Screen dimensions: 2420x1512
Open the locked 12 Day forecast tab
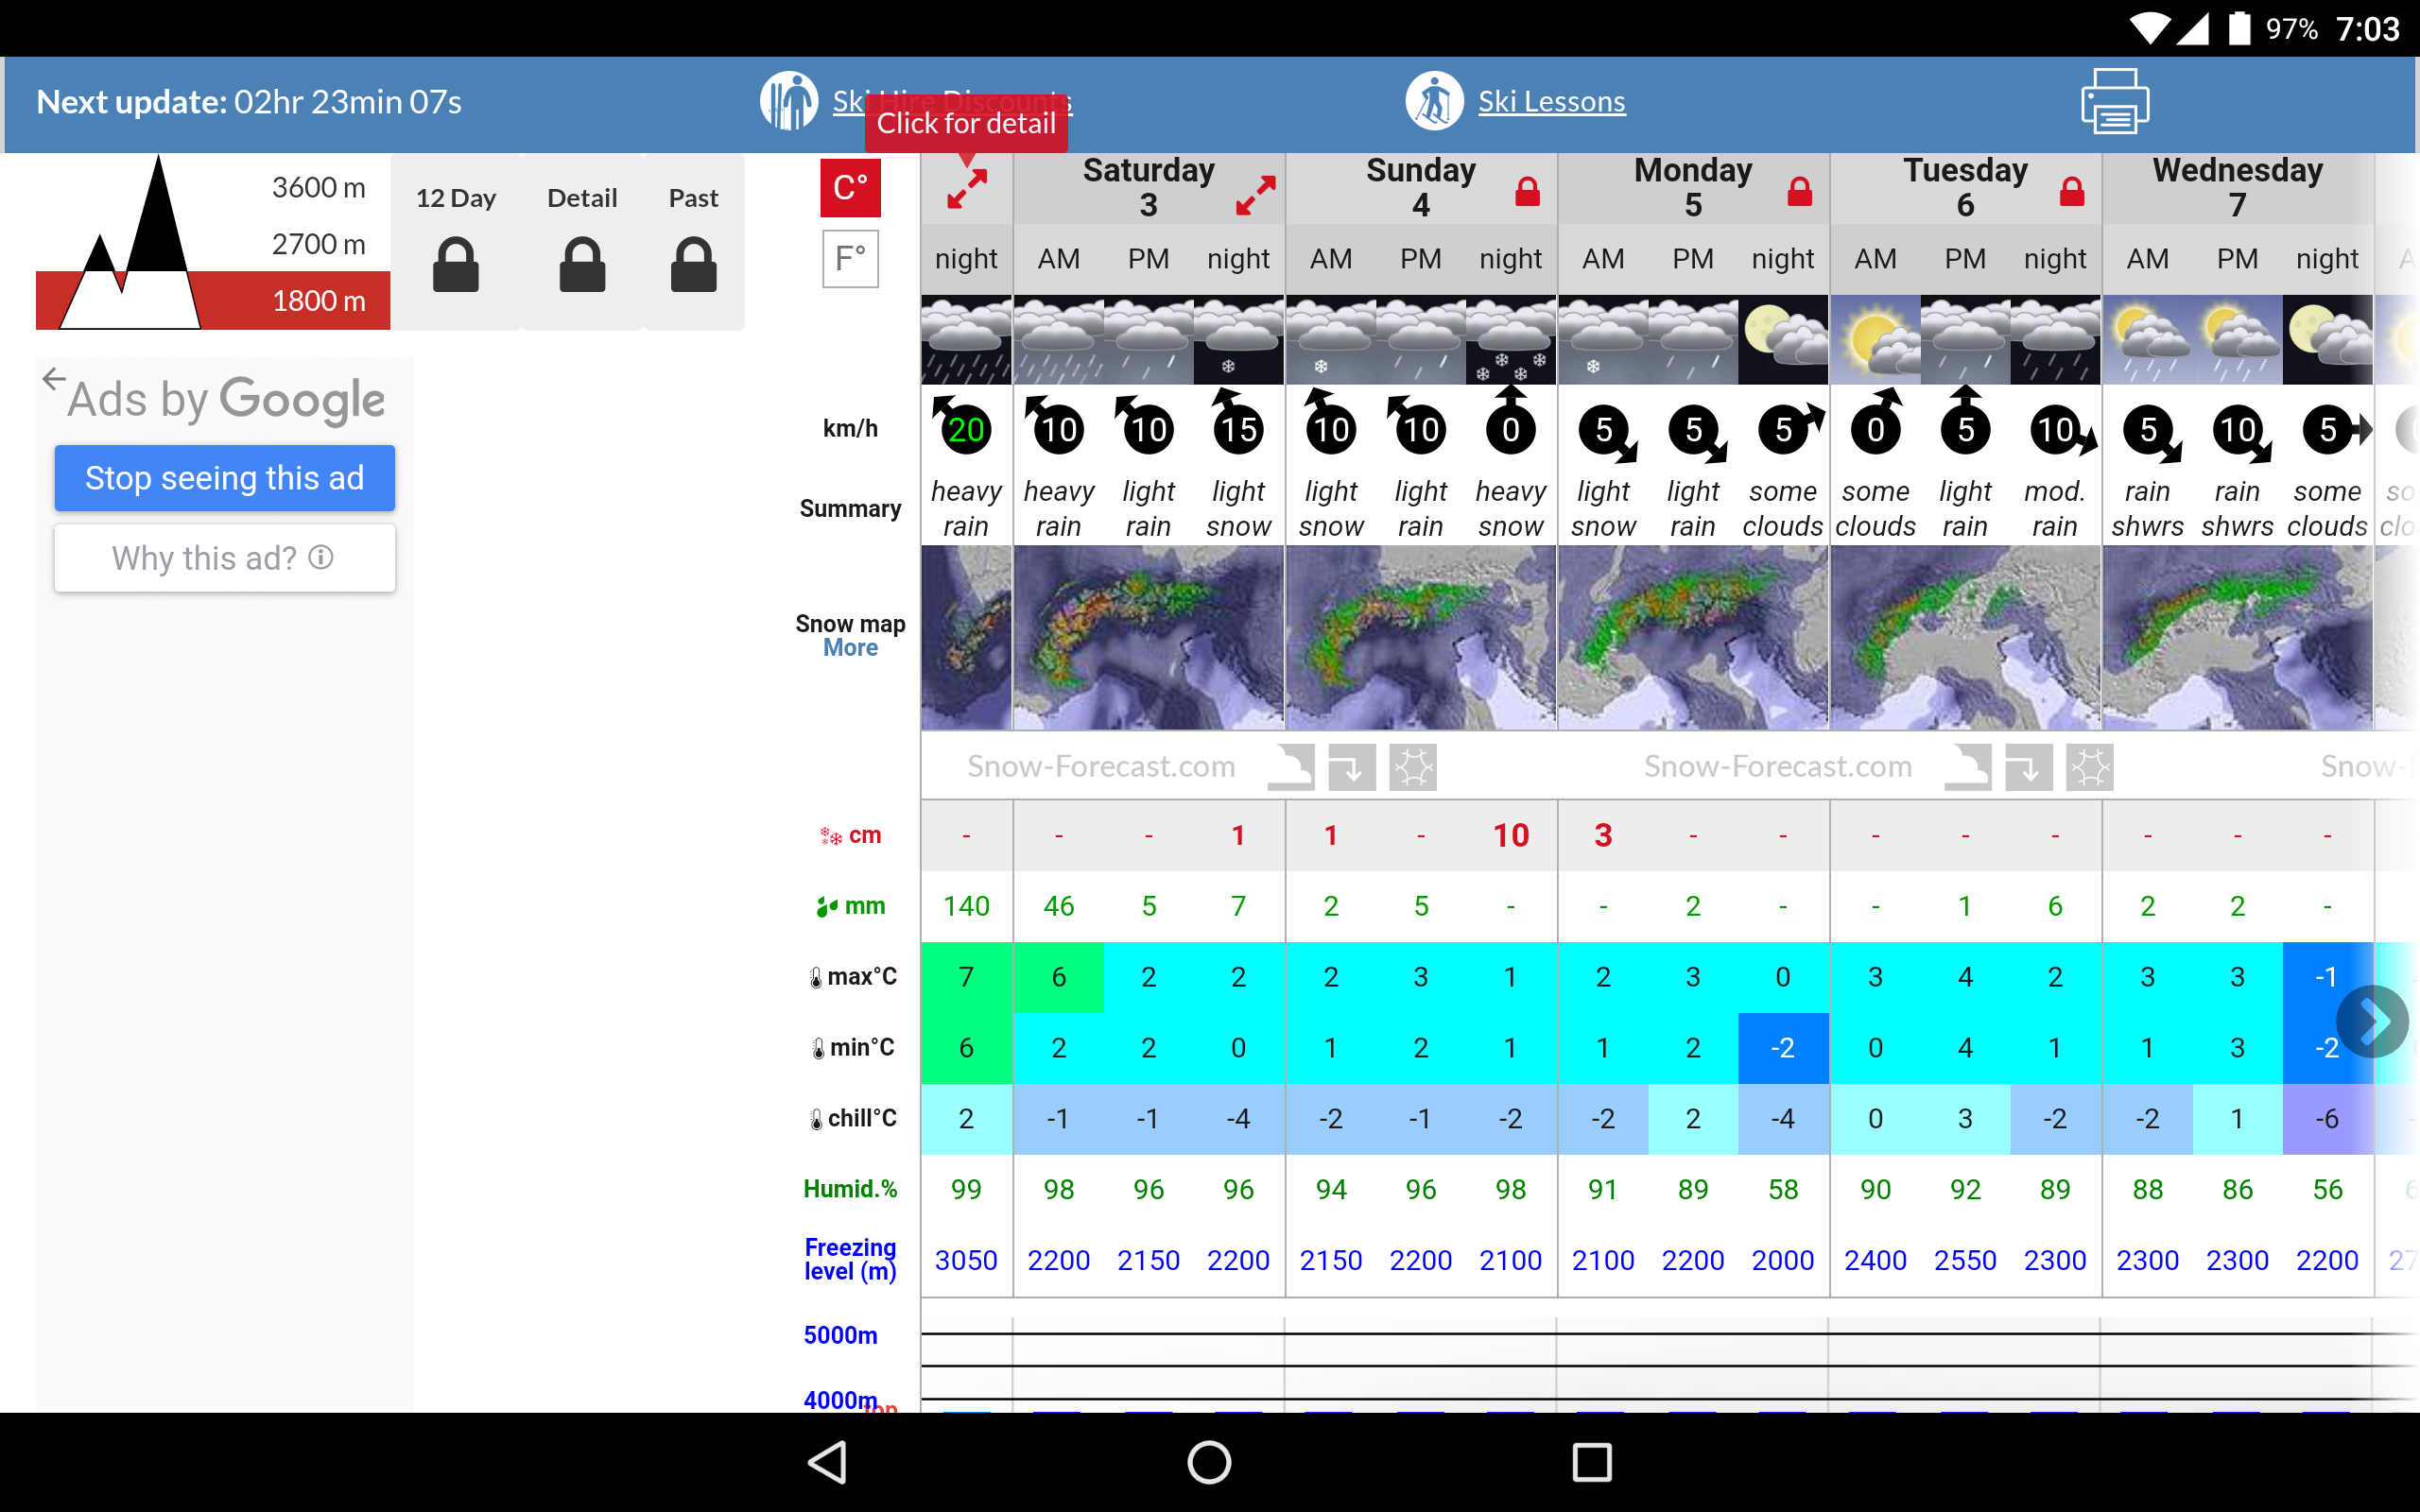456,243
